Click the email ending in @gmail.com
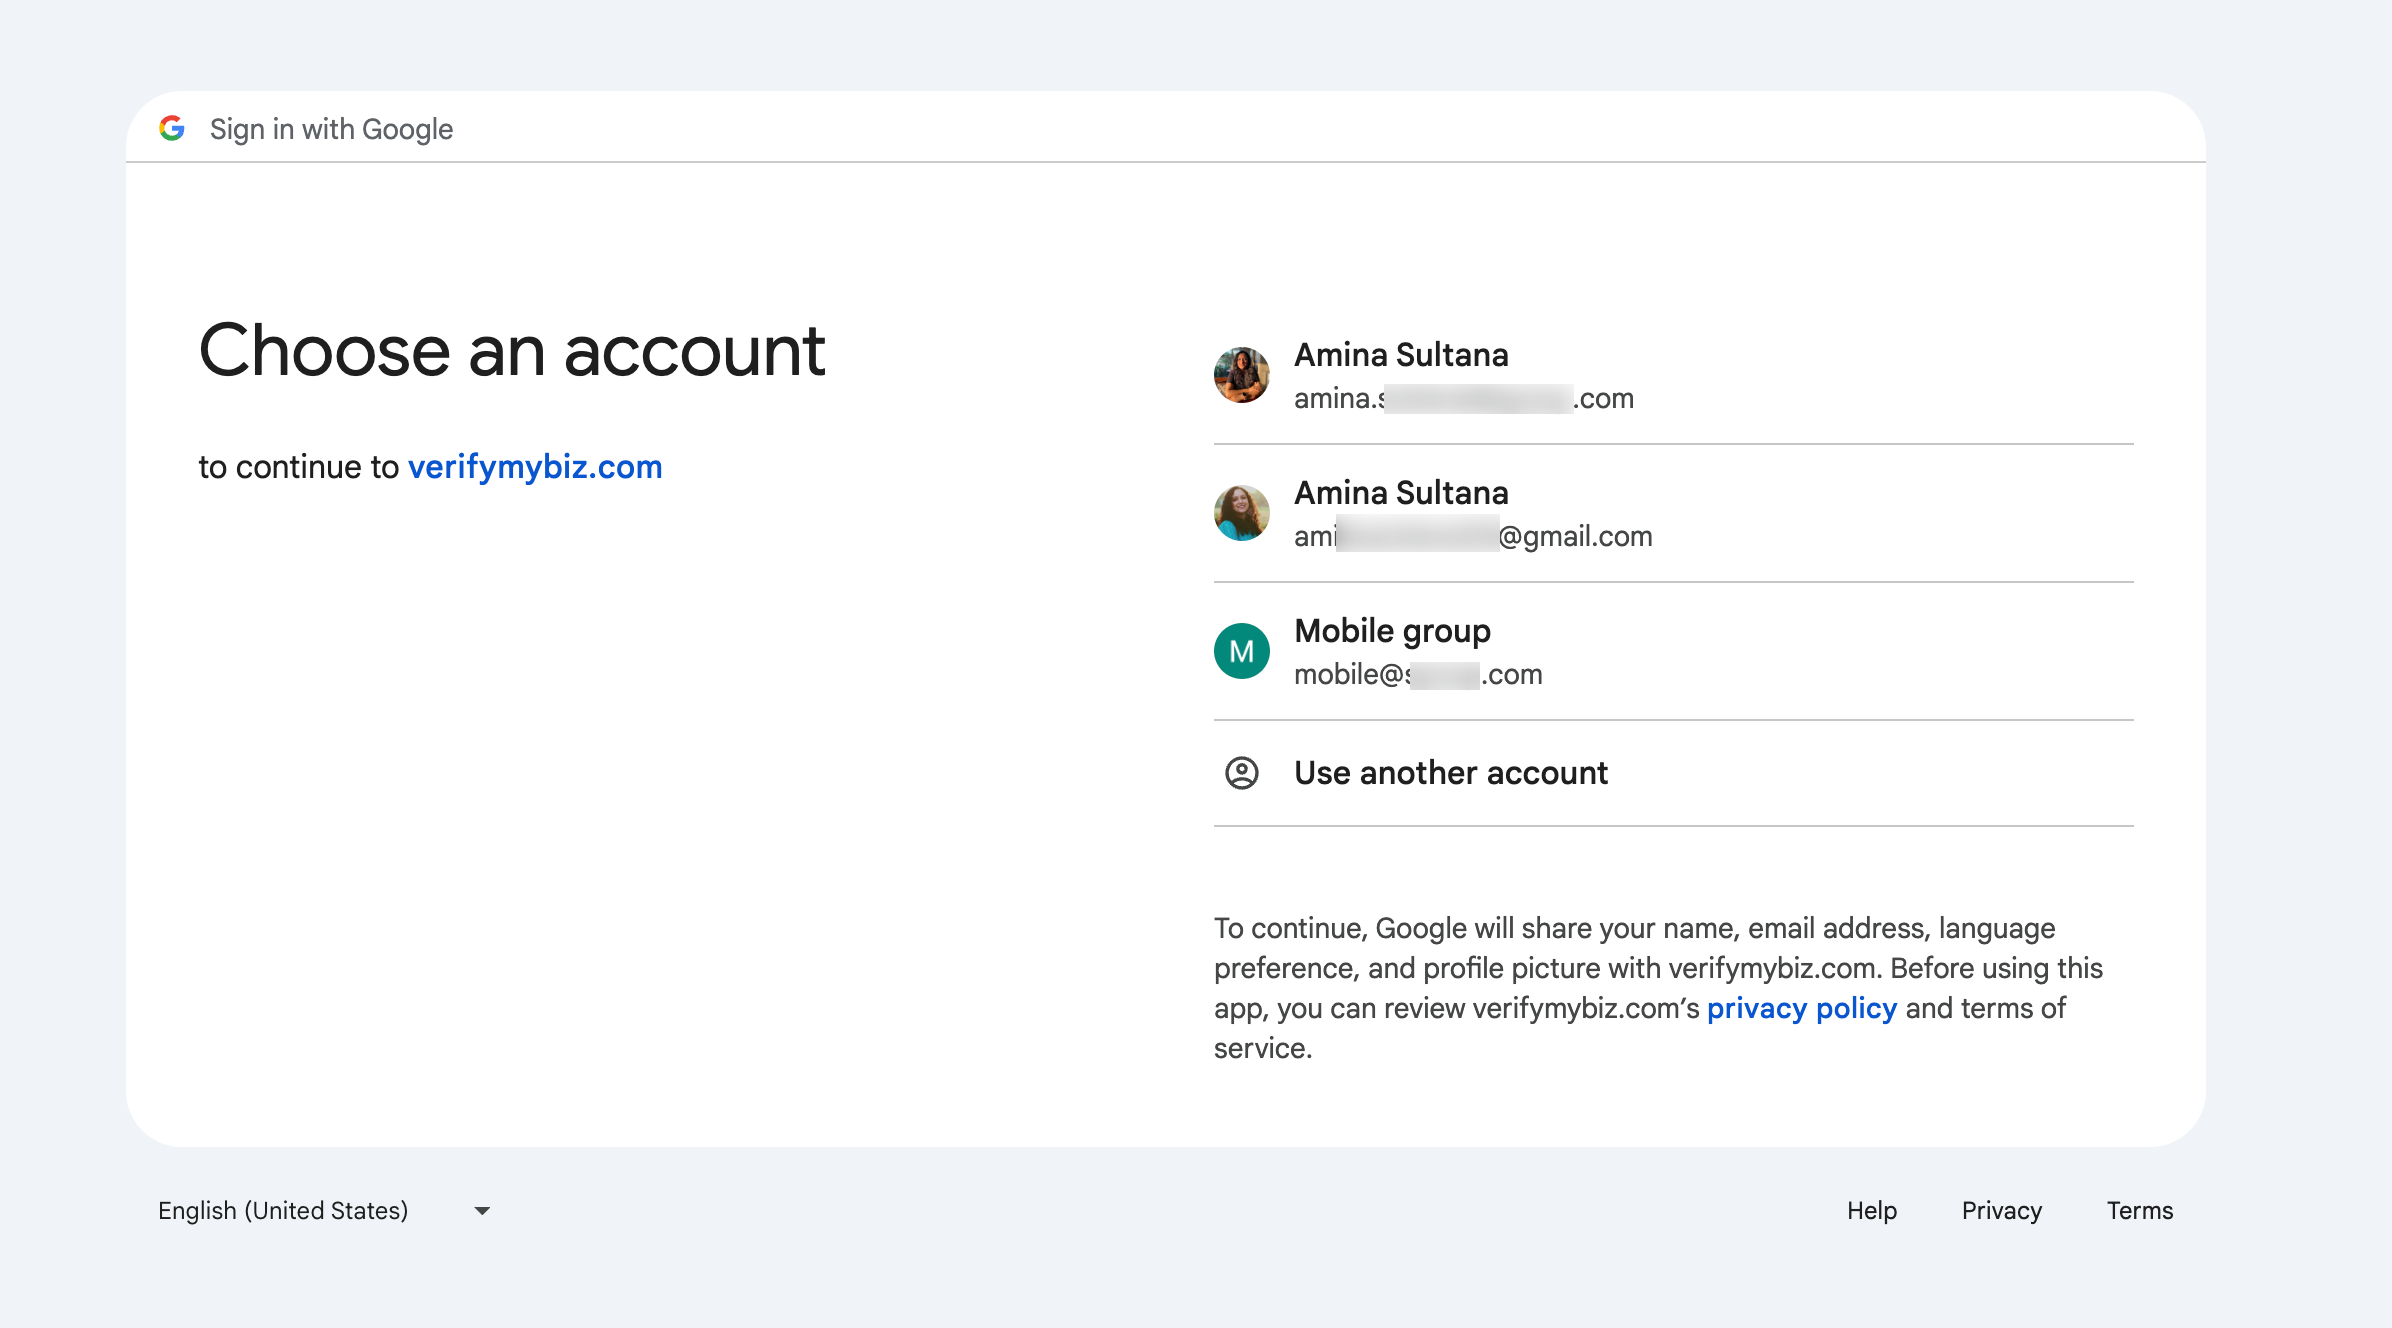The height and width of the screenshot is (1328, 2392). 1473,537
